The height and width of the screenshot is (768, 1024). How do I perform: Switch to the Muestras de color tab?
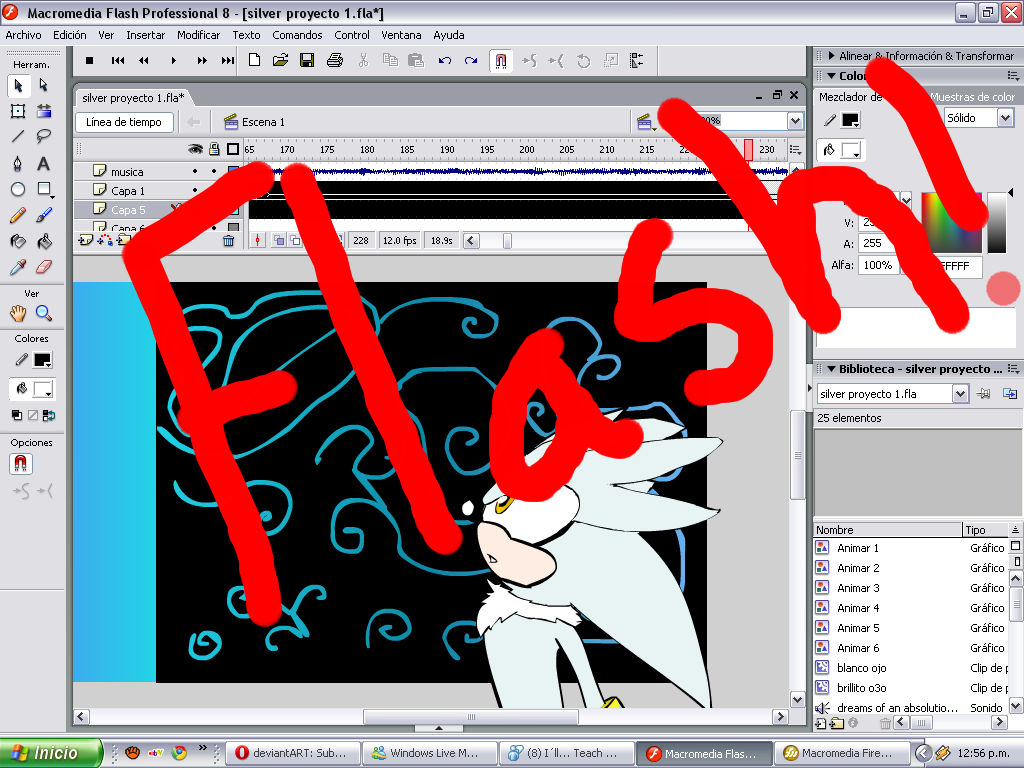972,97
